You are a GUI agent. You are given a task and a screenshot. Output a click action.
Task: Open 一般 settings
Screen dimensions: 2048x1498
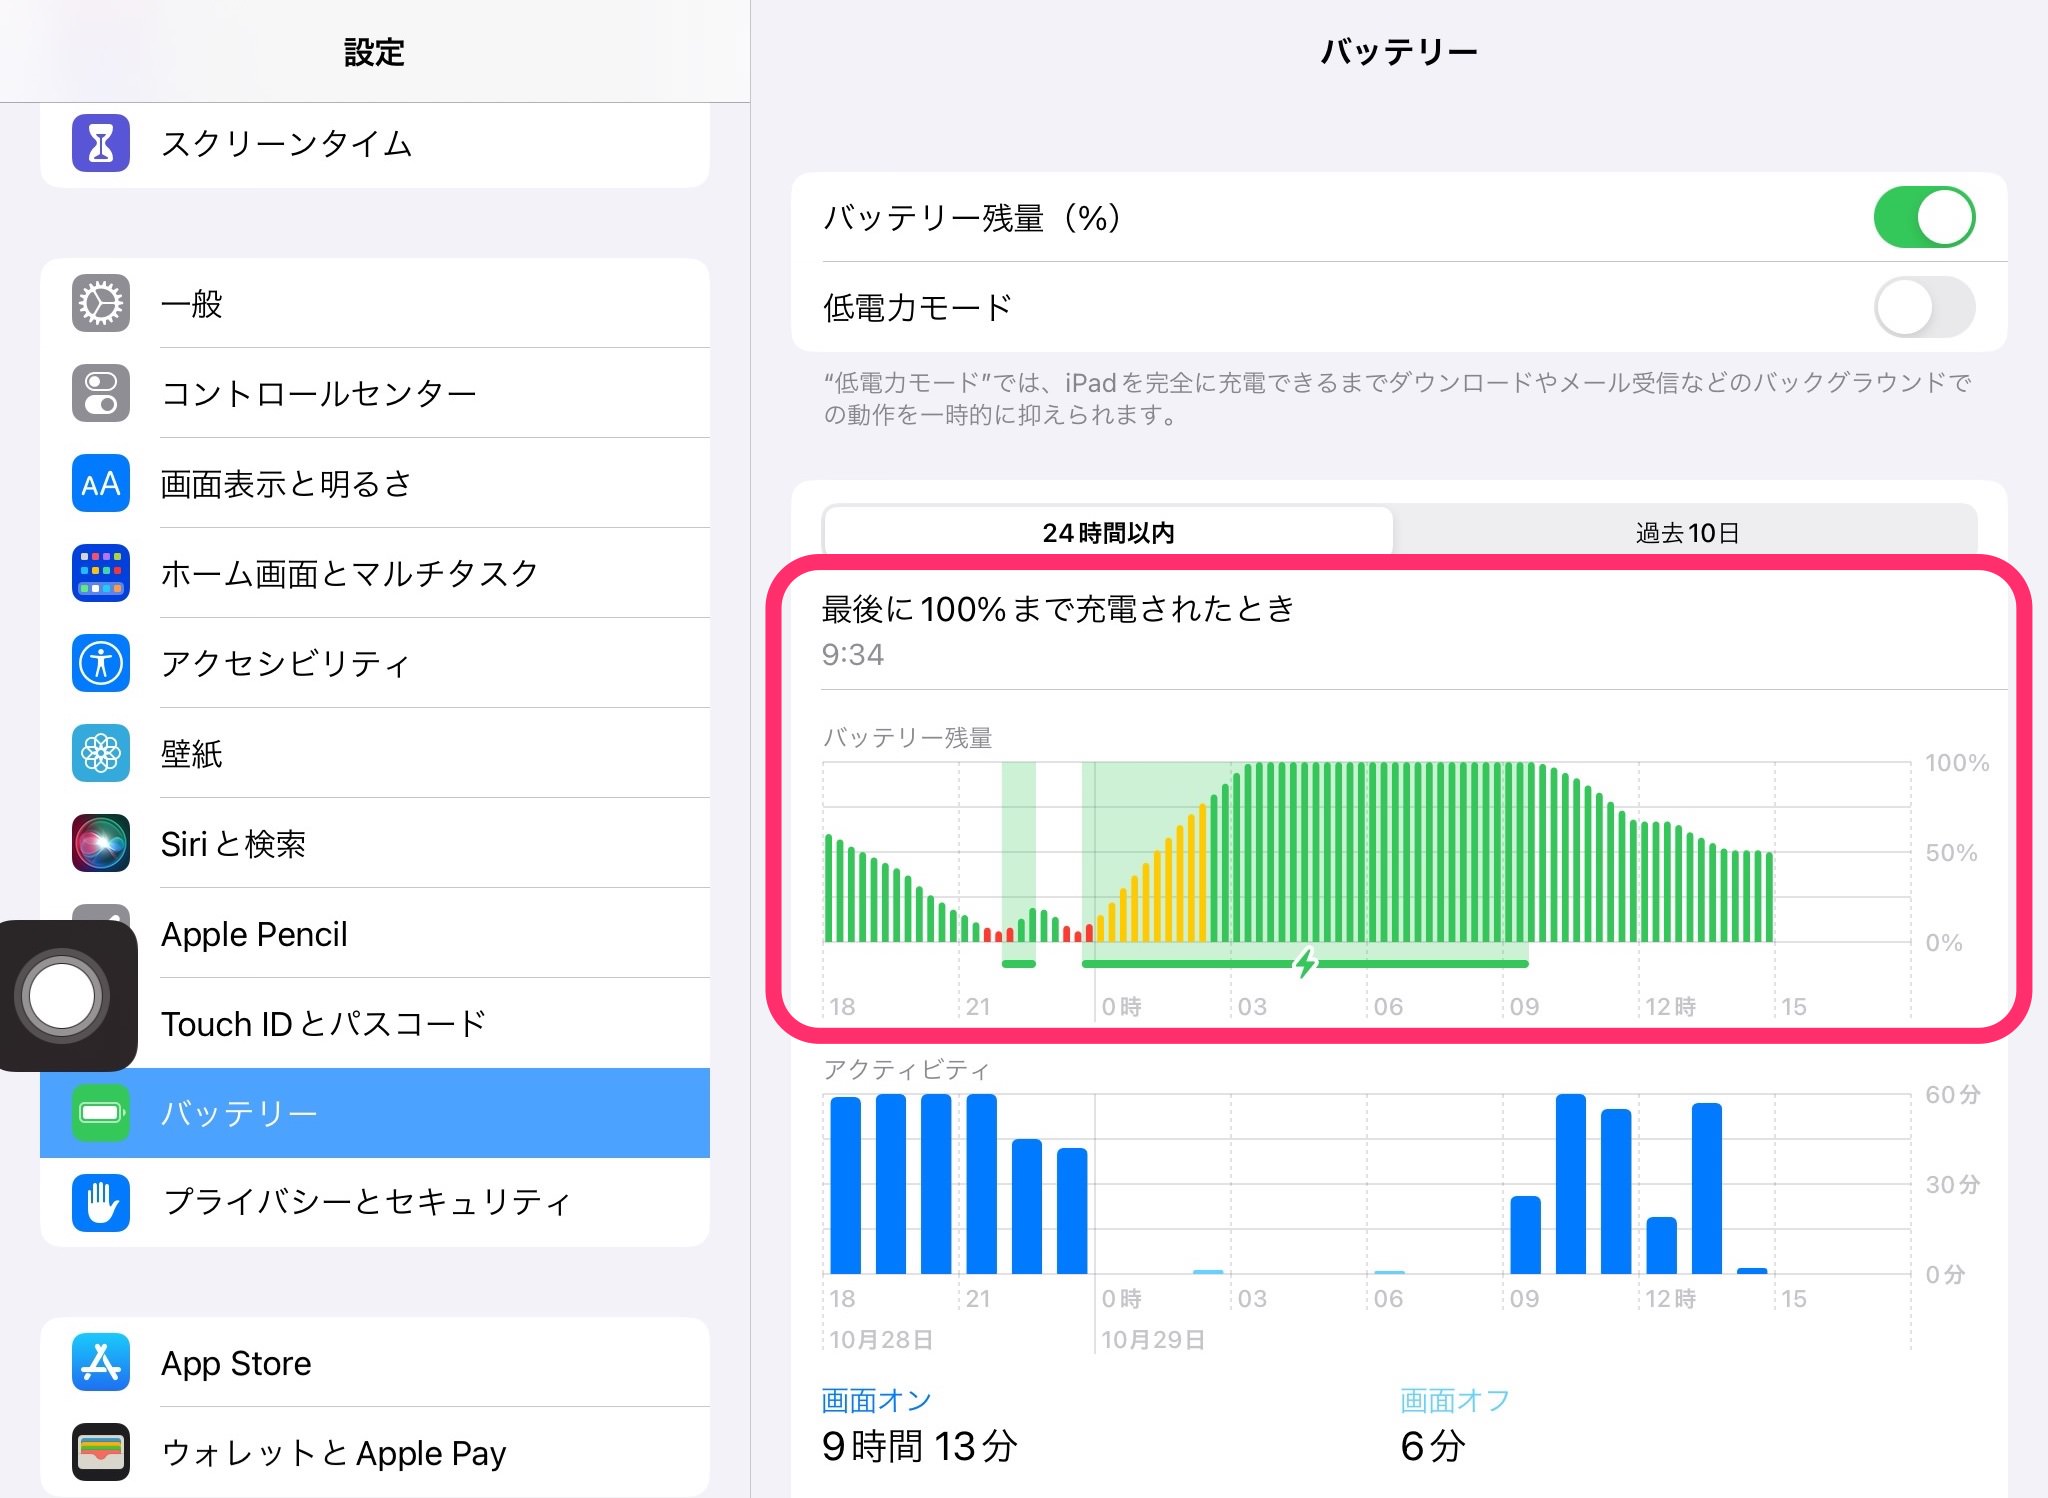tap(375, 303)
